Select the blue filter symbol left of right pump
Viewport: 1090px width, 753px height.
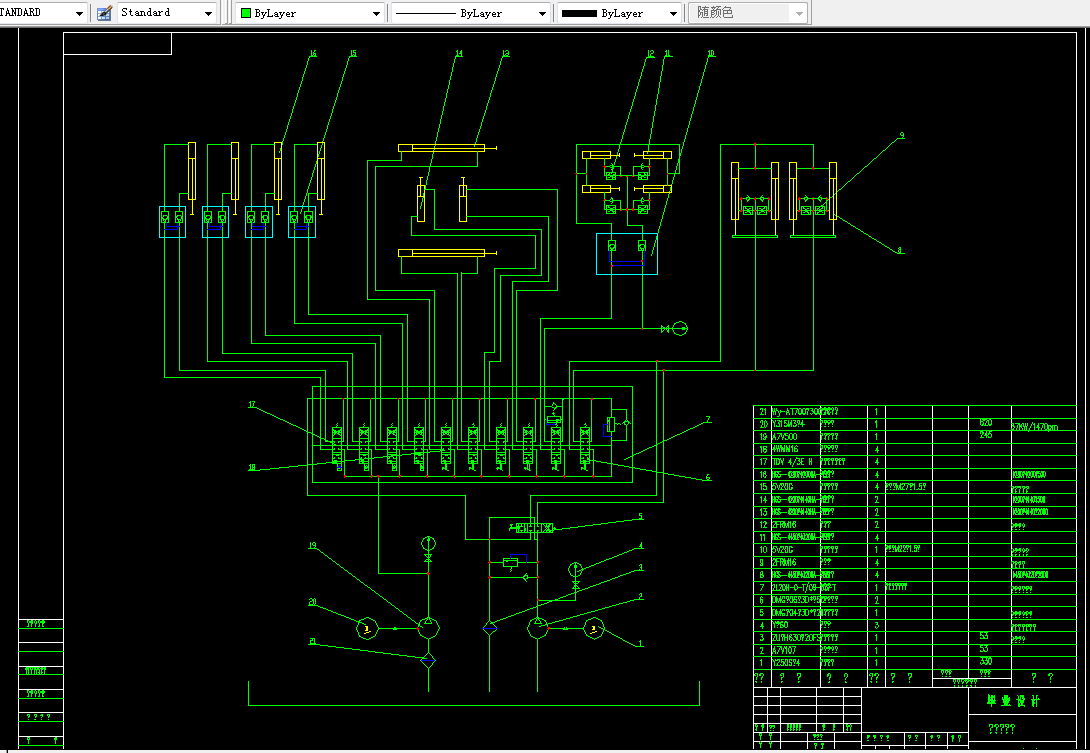(490, 629)
